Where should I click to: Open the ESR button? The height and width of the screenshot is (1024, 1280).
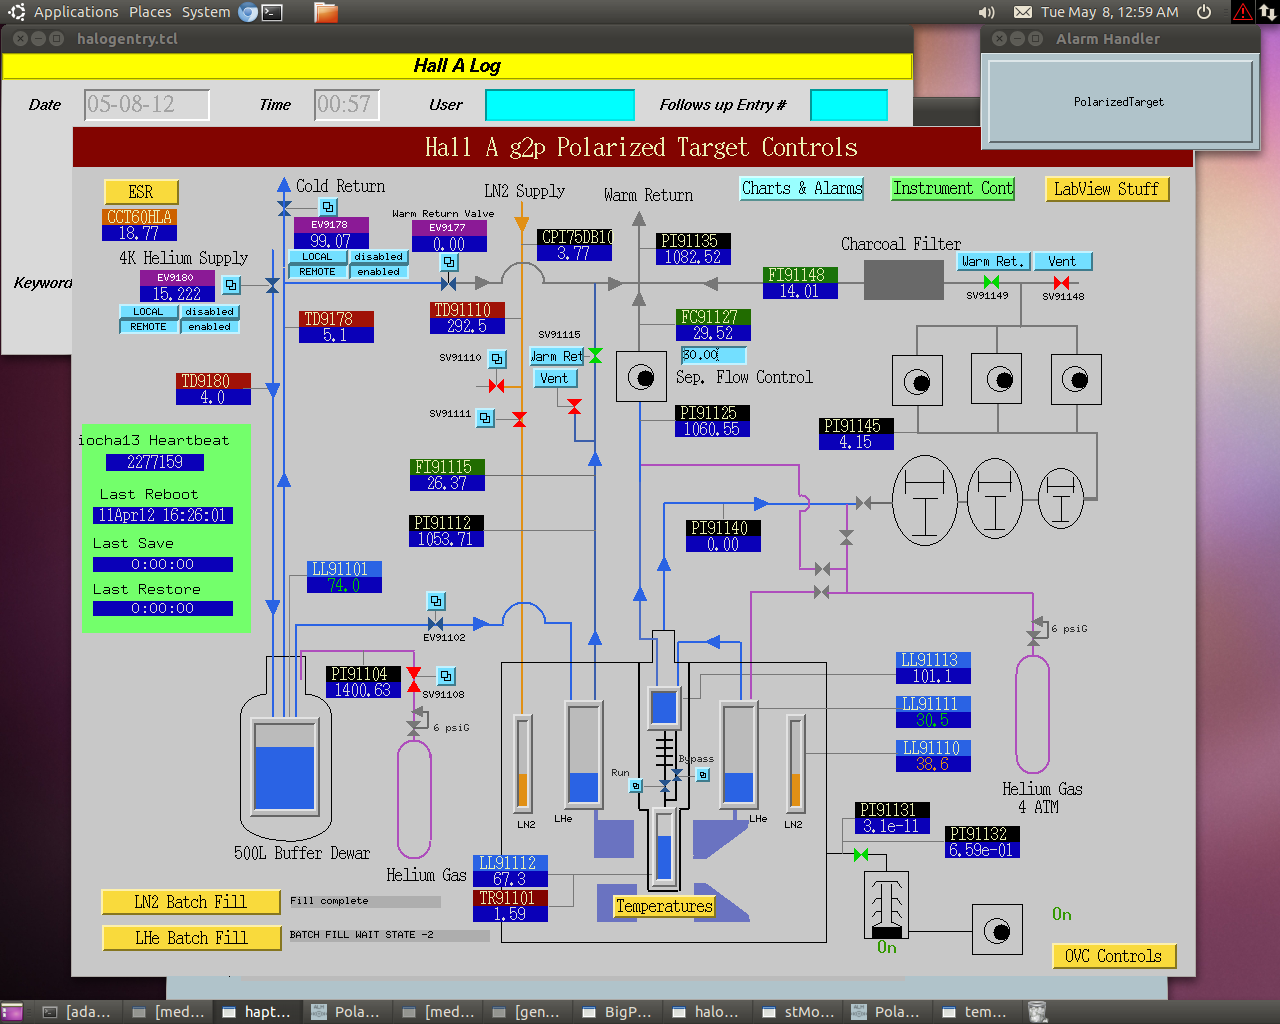tap(141, 192)
